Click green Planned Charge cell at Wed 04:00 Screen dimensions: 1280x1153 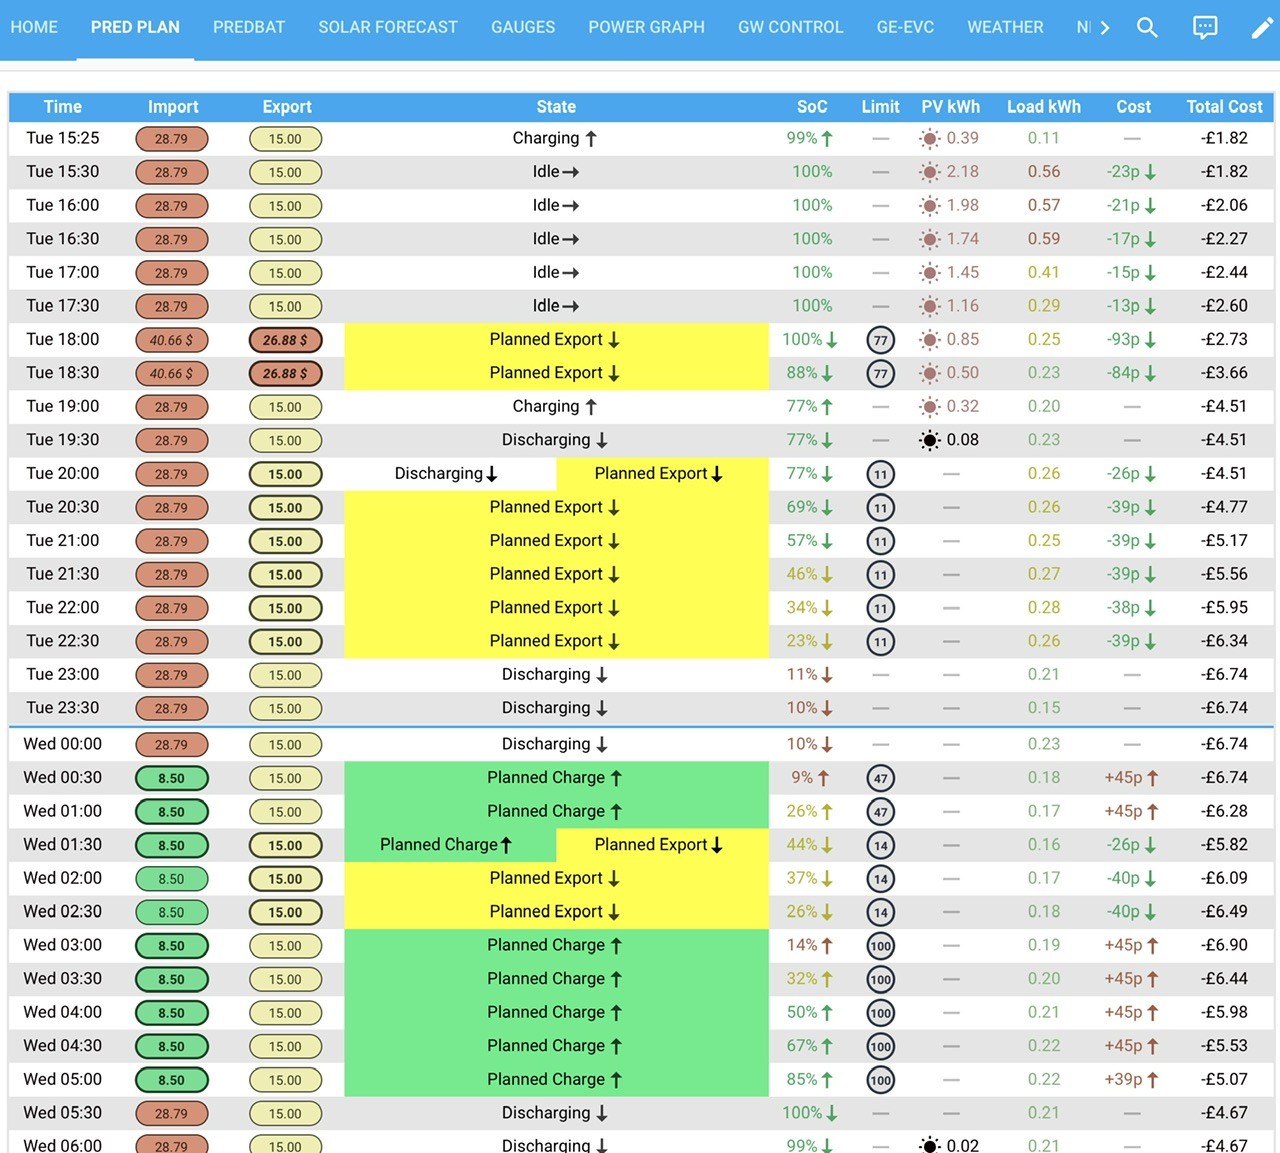(x=556, y=1012)
